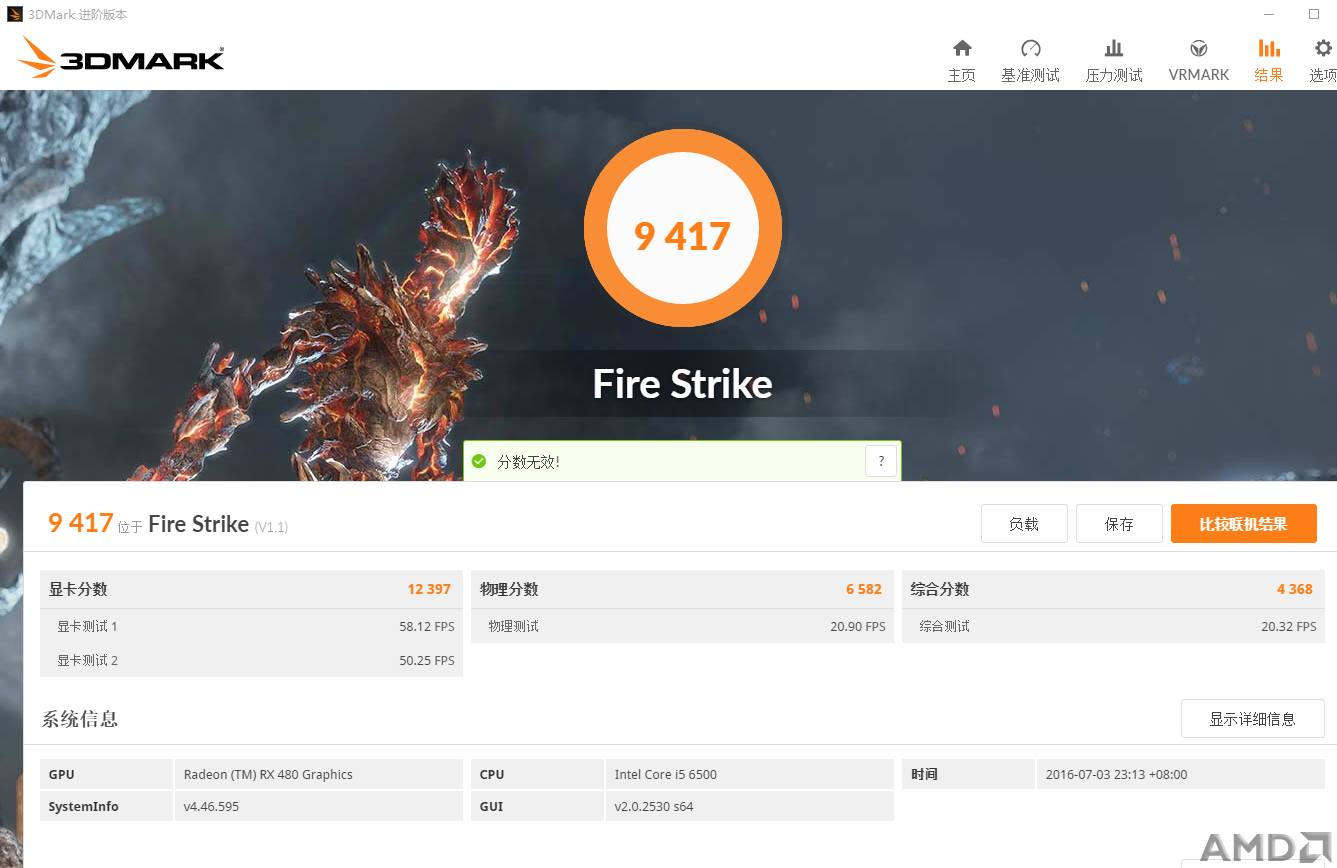The height and width of the screenshot is (868, 1337).
Task: Click the Radeon (TM) RX 480 Graphics value
Action: click(x=268, y=775)
